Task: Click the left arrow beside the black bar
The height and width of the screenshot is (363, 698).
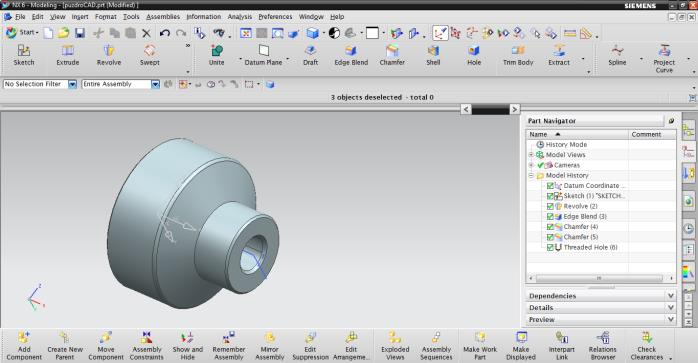Action: (466, 109)
